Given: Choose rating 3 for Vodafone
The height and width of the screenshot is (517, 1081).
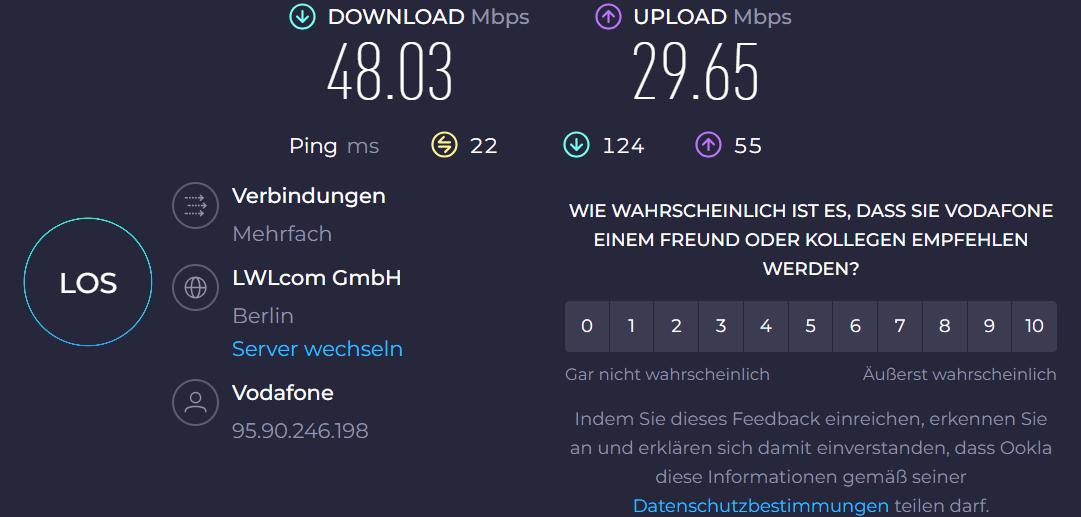Looking at the screenshot, I should click(721, 326).
